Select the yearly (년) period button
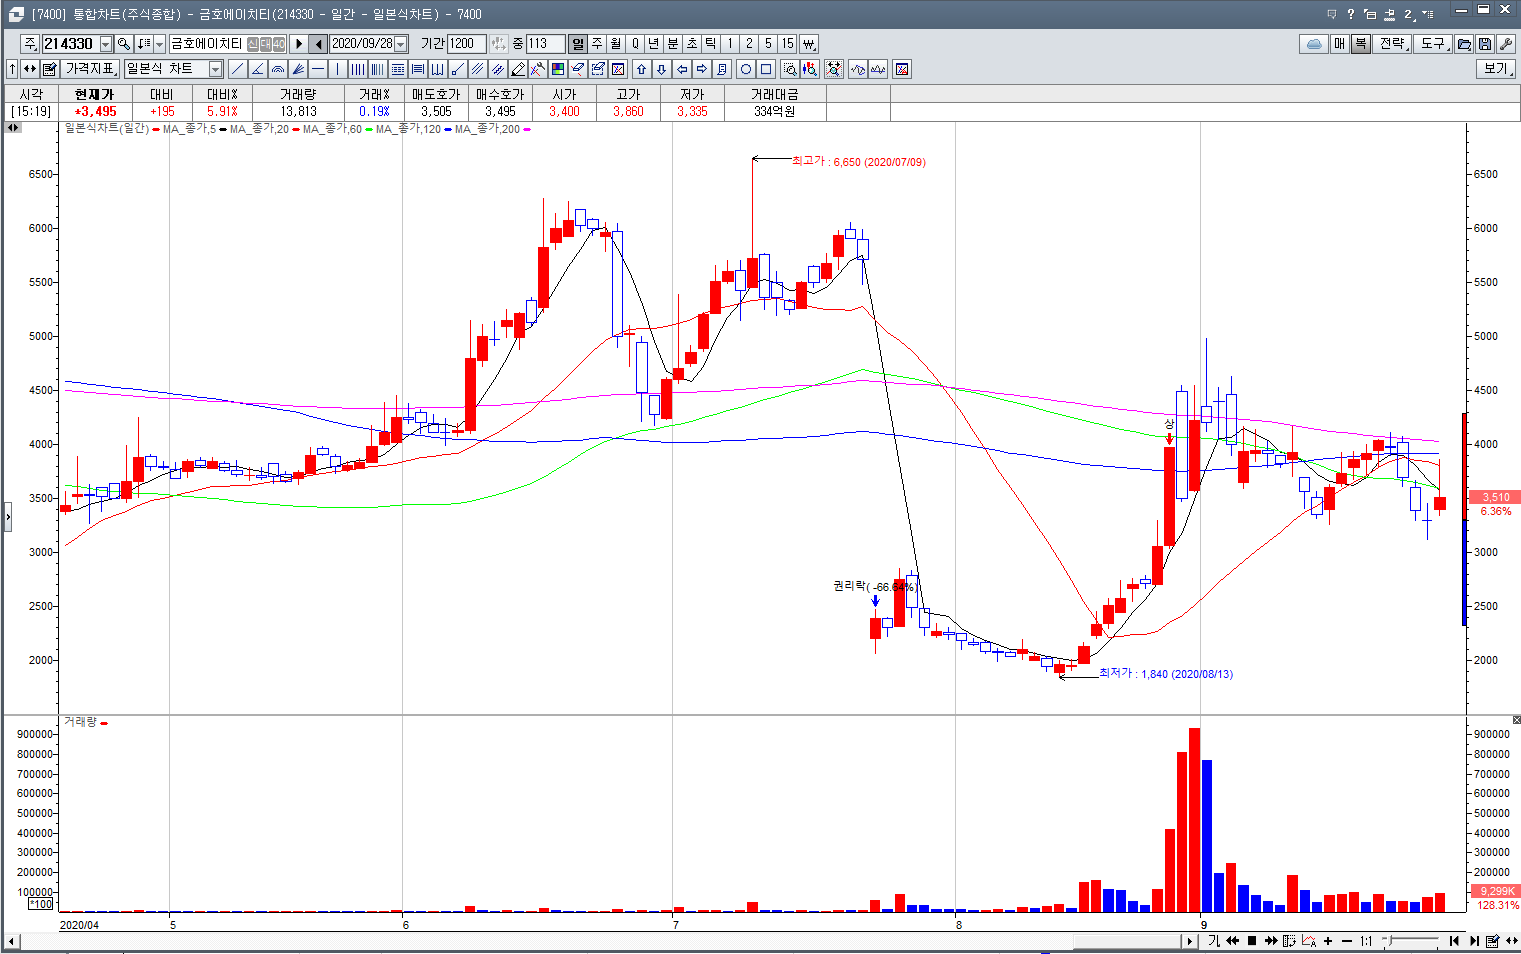 click(x=654, y=43)
